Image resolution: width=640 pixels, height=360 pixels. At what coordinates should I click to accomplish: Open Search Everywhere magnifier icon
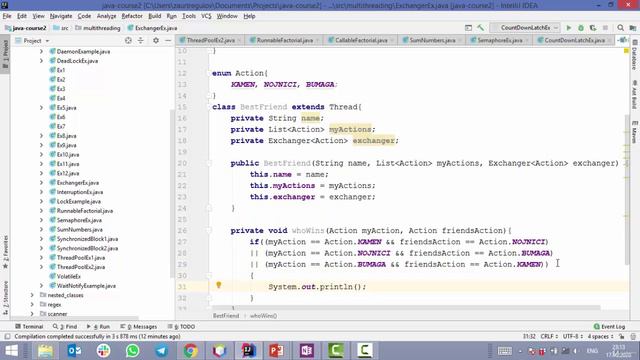pyautogui.click(x=620, y=28)
